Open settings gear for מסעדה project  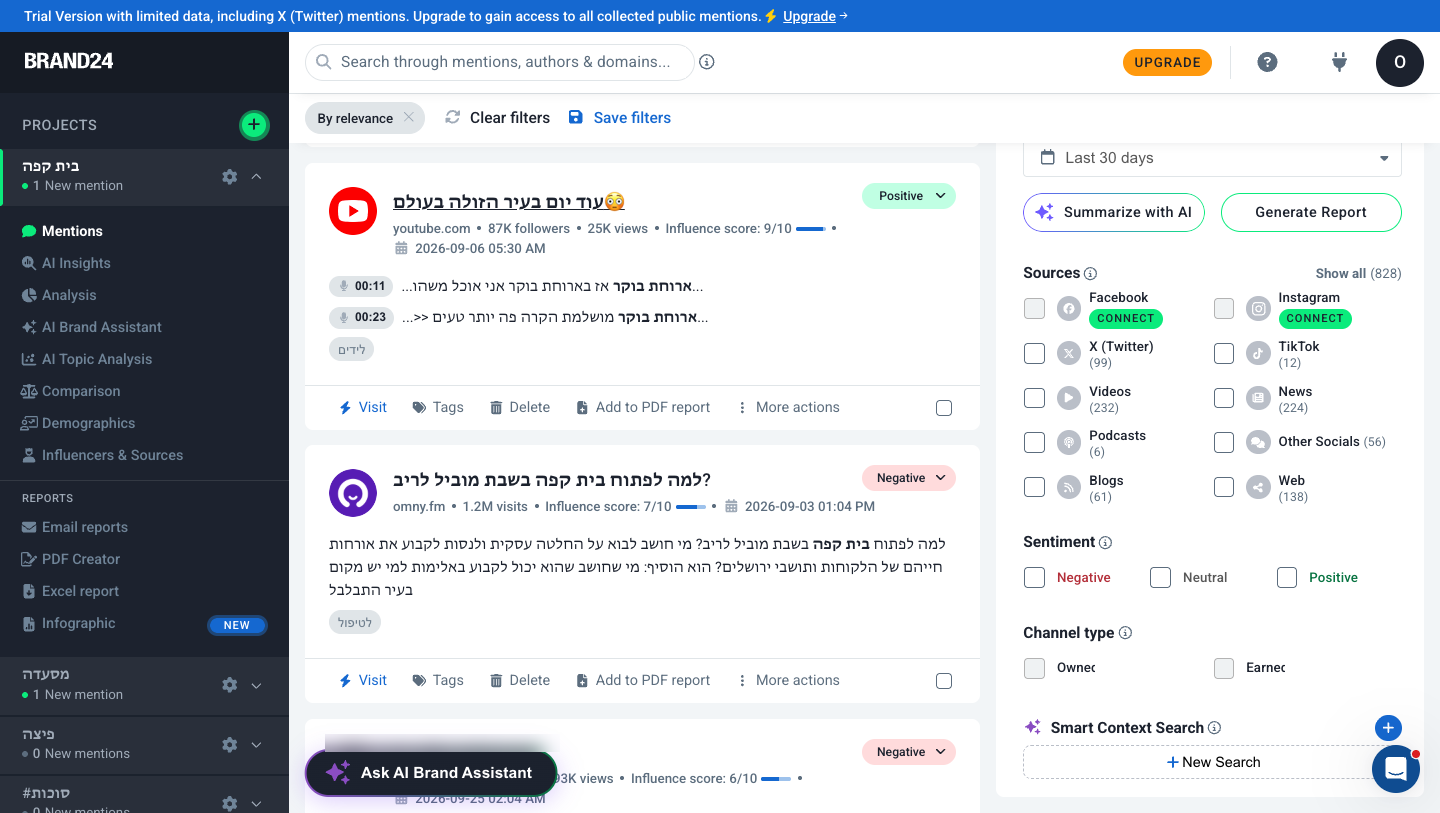click(230, 685)
